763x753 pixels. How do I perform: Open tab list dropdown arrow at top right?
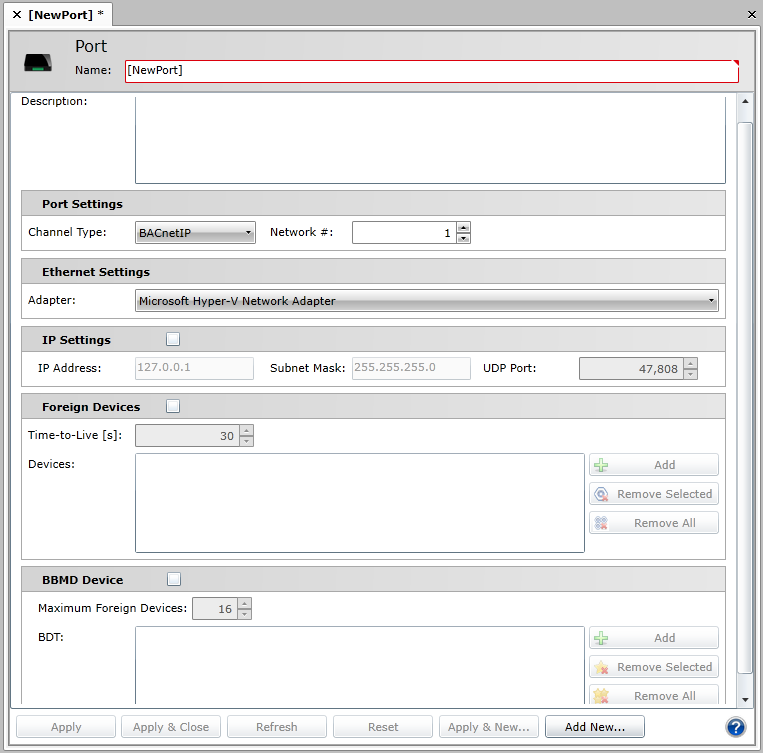pos(751,14)
